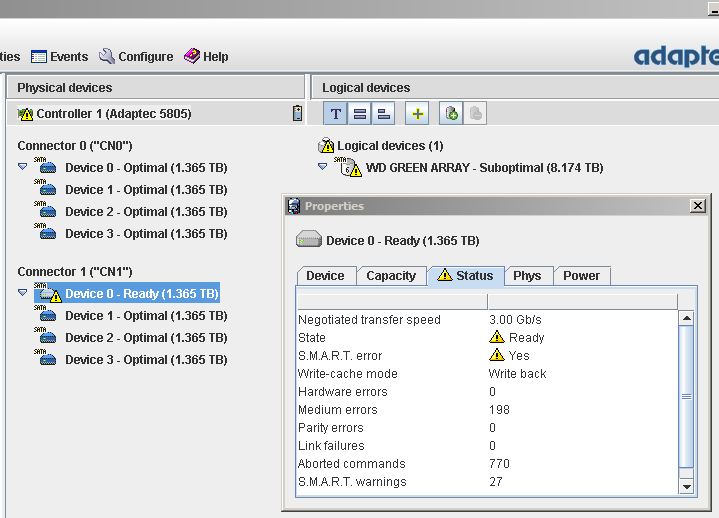Switch to the Phys tab
The height and width of the screenshot is (518, 719).
pyautogui.click(x=527, y=276)
